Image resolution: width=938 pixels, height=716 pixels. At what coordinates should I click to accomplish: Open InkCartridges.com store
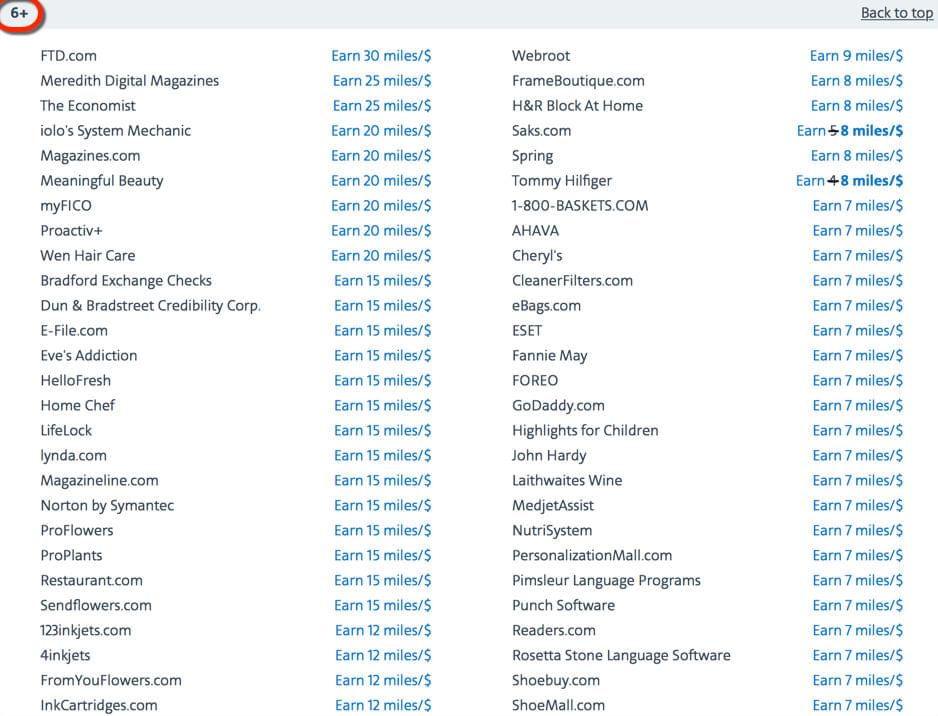99,706
